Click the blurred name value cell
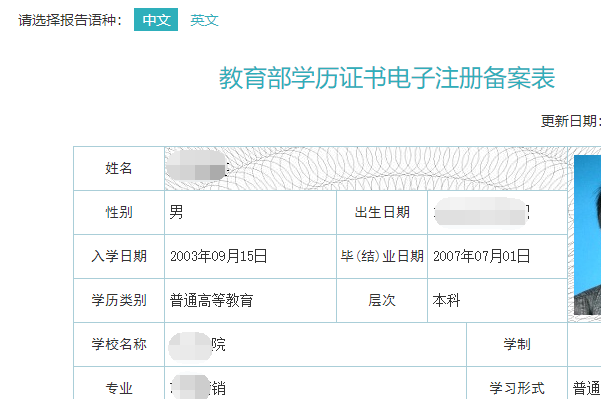The height and width of the screenshot is (399, 601). tap(366, 168)
